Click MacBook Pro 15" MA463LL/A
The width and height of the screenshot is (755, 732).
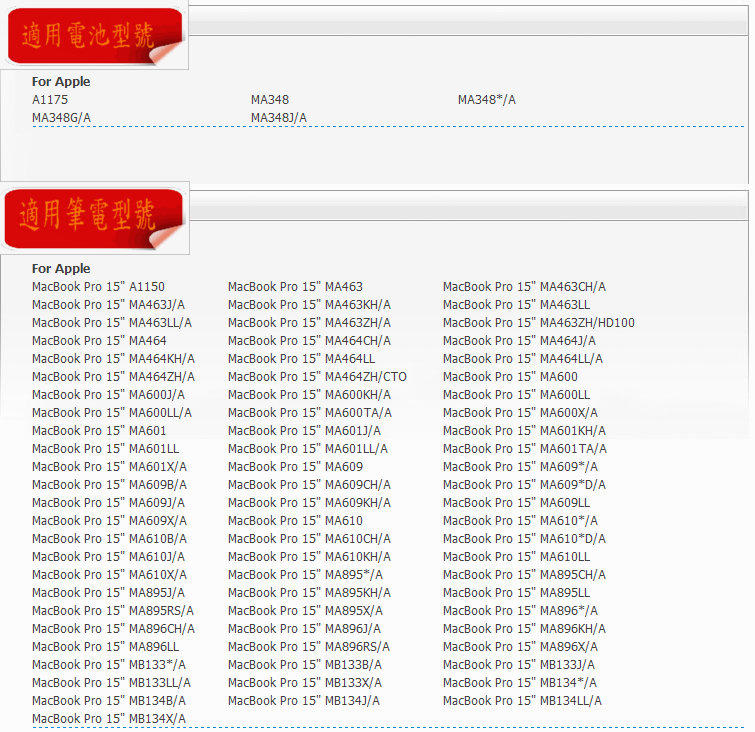tap(112, 323)
